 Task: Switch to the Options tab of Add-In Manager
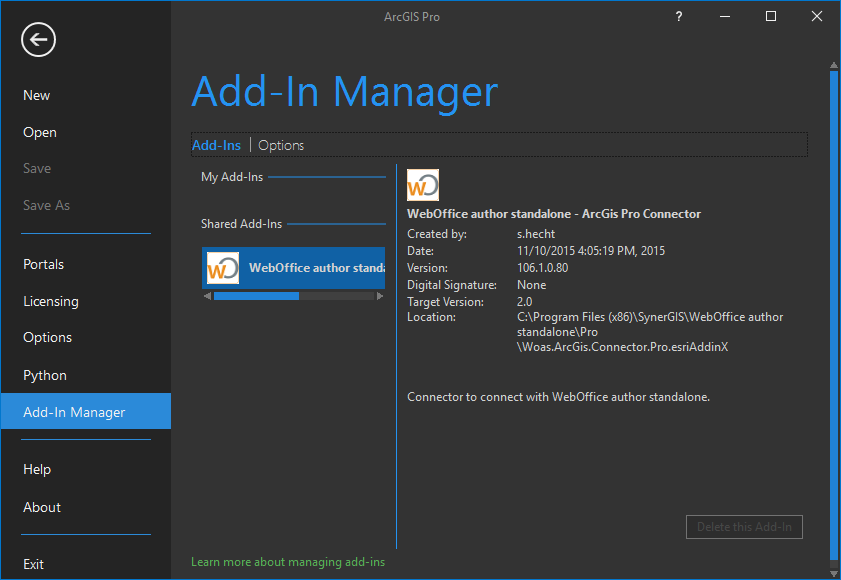click(x=280, y=144)
